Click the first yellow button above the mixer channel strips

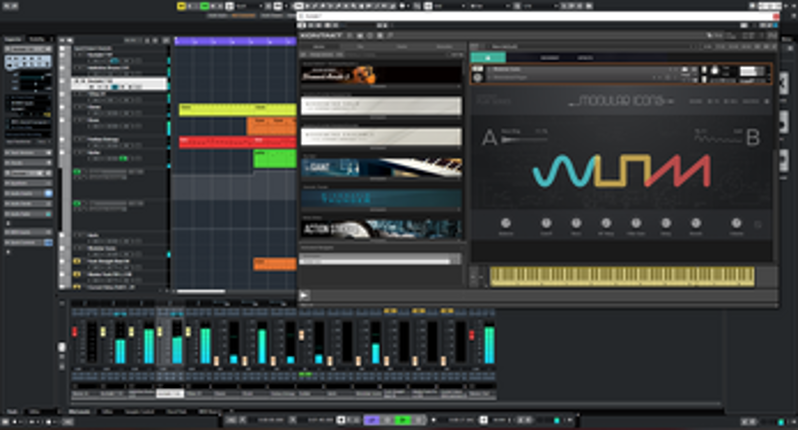[x=390, y=310]
